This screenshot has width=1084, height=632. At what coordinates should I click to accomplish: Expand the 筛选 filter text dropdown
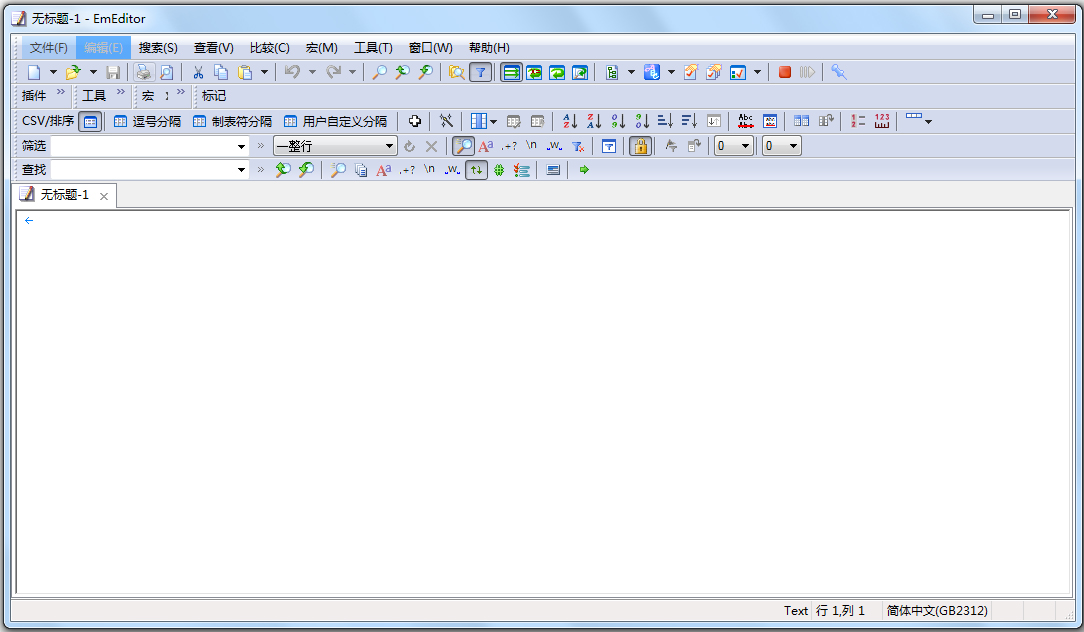tap(242, 146)
